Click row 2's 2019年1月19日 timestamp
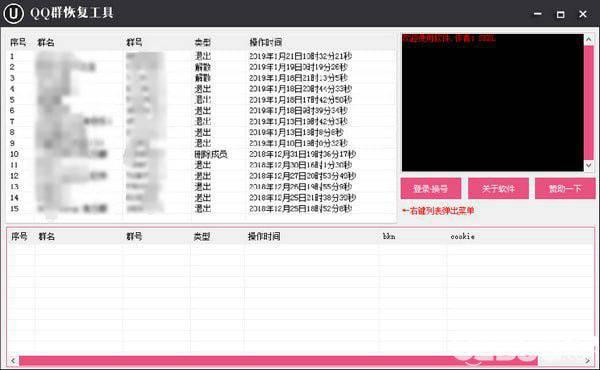Image resolution: width=600 pixels, height=370 pixels. pos(298,67)
